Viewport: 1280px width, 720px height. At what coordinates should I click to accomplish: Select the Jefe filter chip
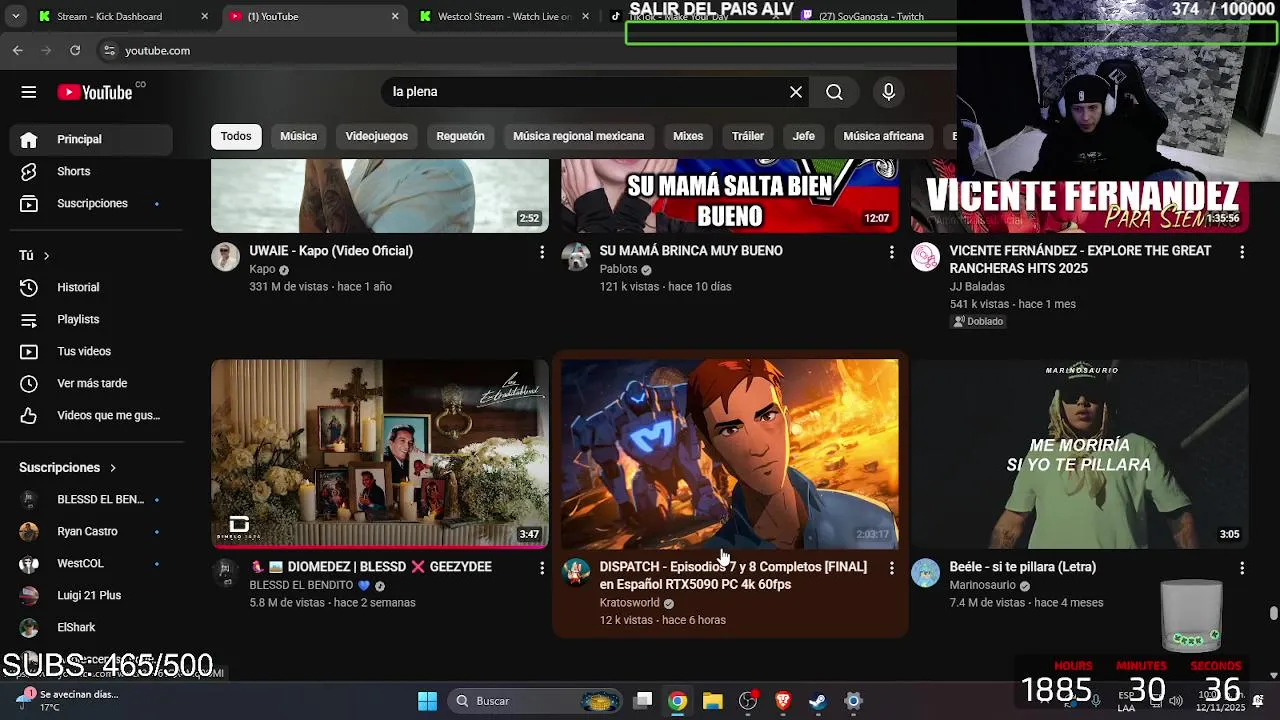click(x=804, y=136)
